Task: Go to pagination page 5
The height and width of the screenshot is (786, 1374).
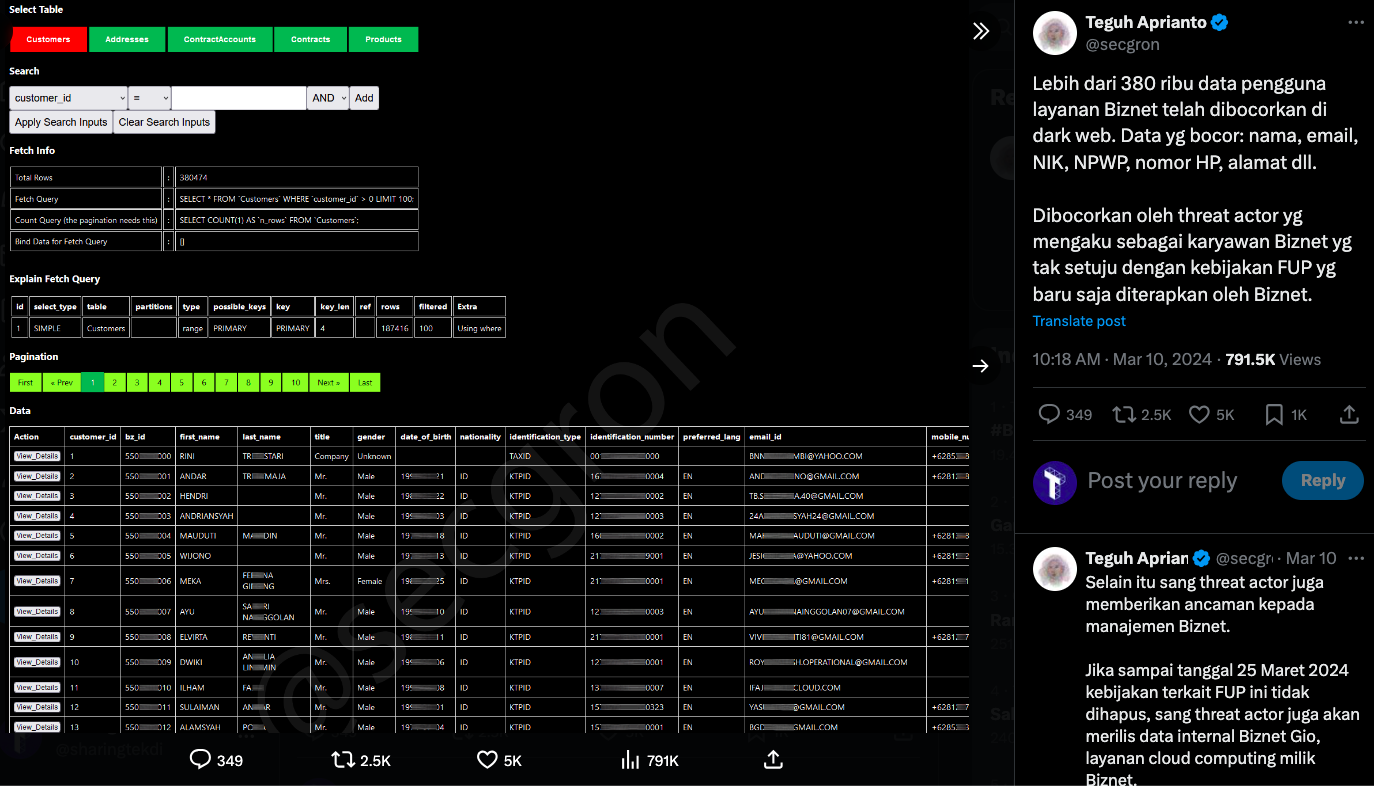Action: [x=181, y=382]
